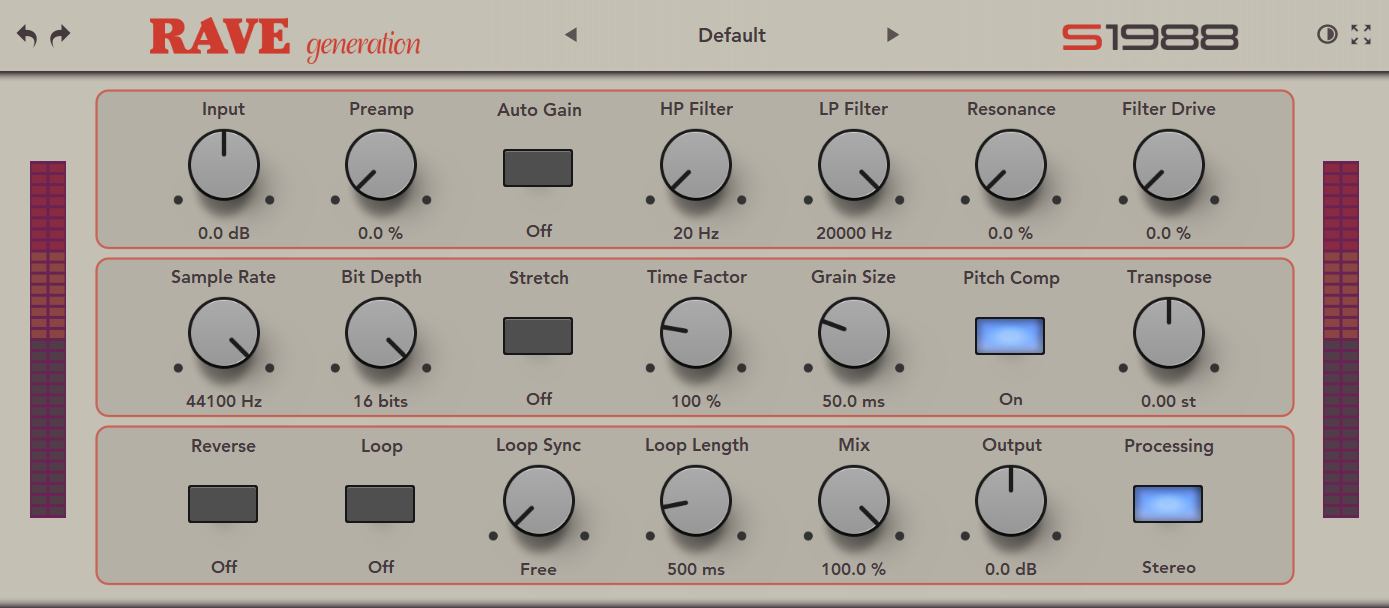The height and width of the screenshot is (608, 1389).
Task: Click the Loop Sync knob
Action: [539, 501]
